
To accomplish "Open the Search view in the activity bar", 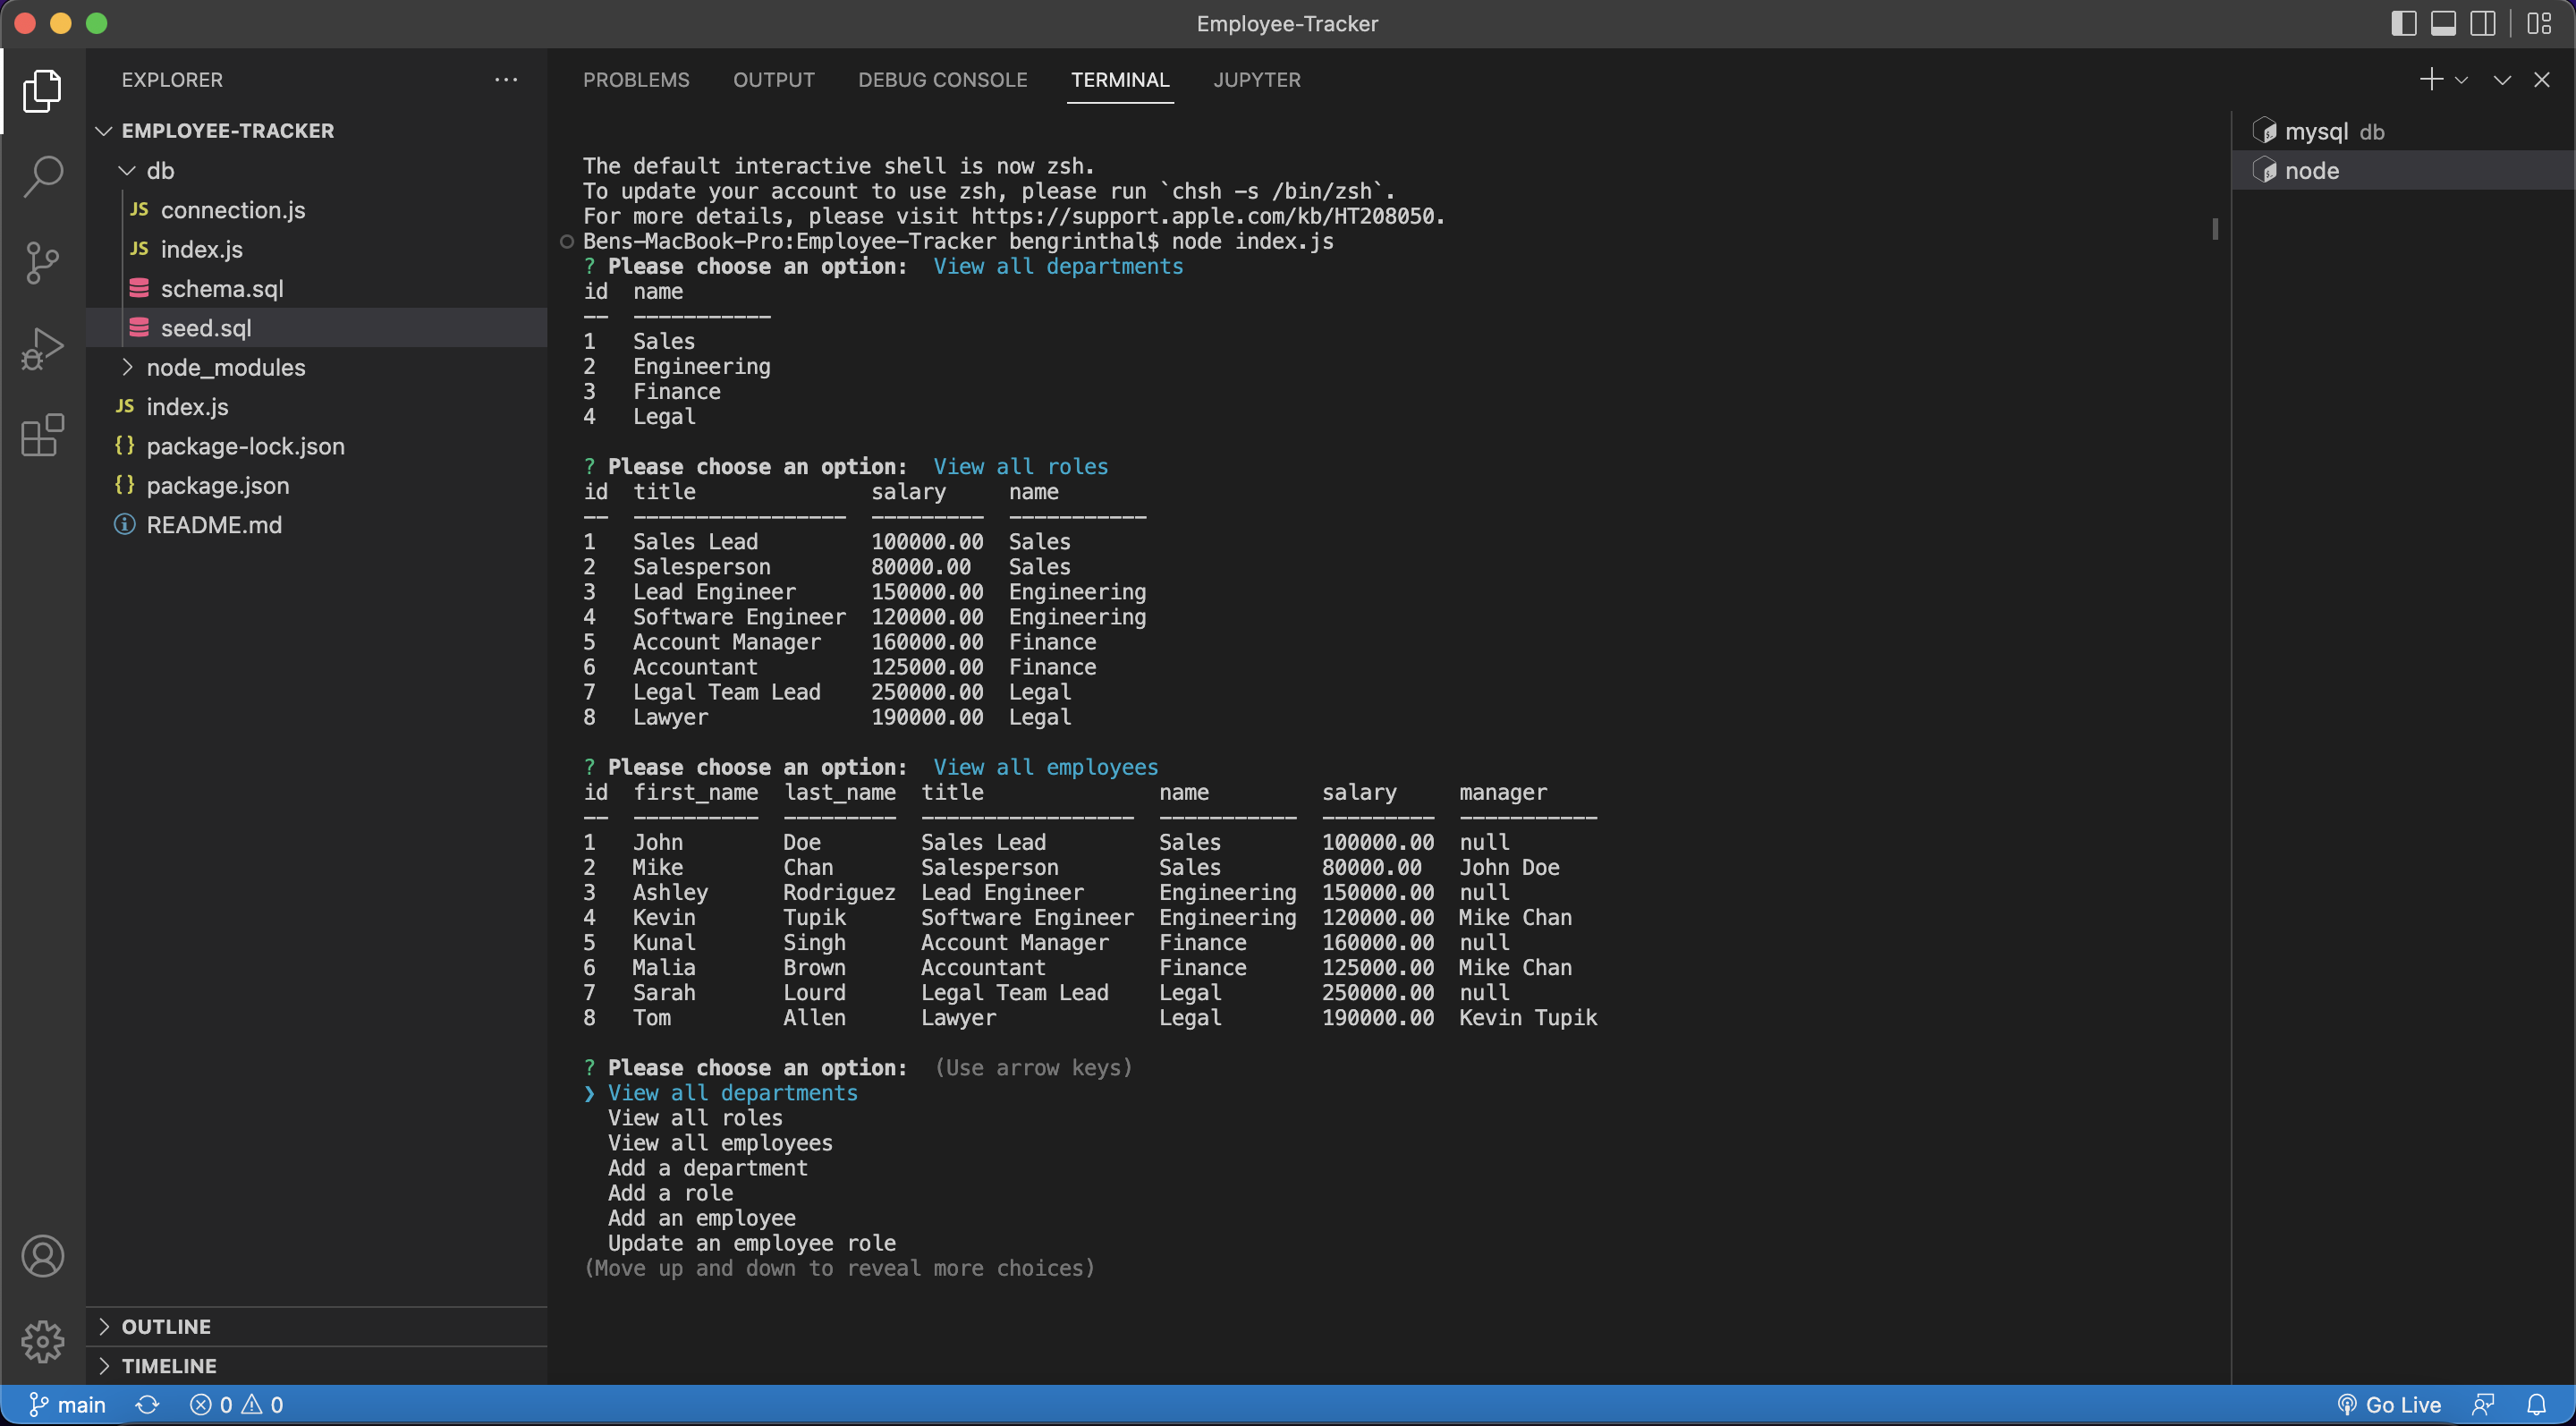I will tap(43, 175).
